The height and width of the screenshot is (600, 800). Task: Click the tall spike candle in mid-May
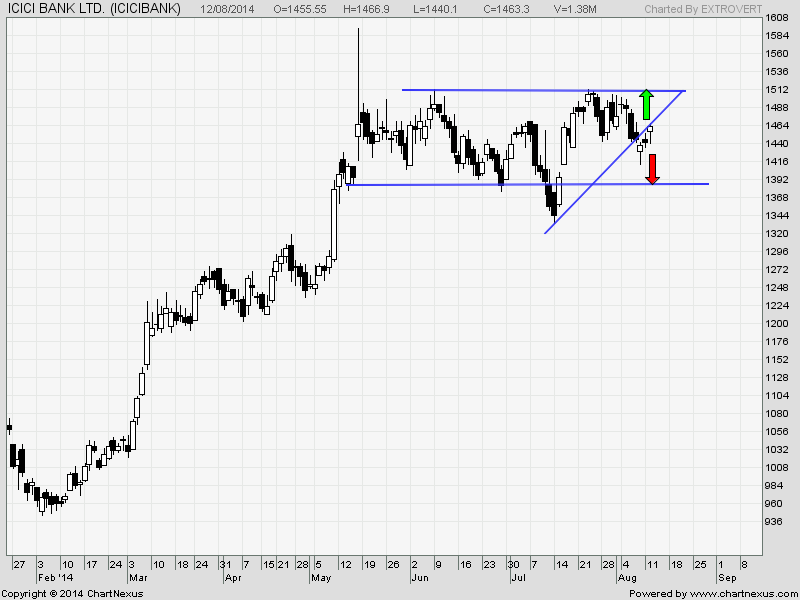point(358,70)
